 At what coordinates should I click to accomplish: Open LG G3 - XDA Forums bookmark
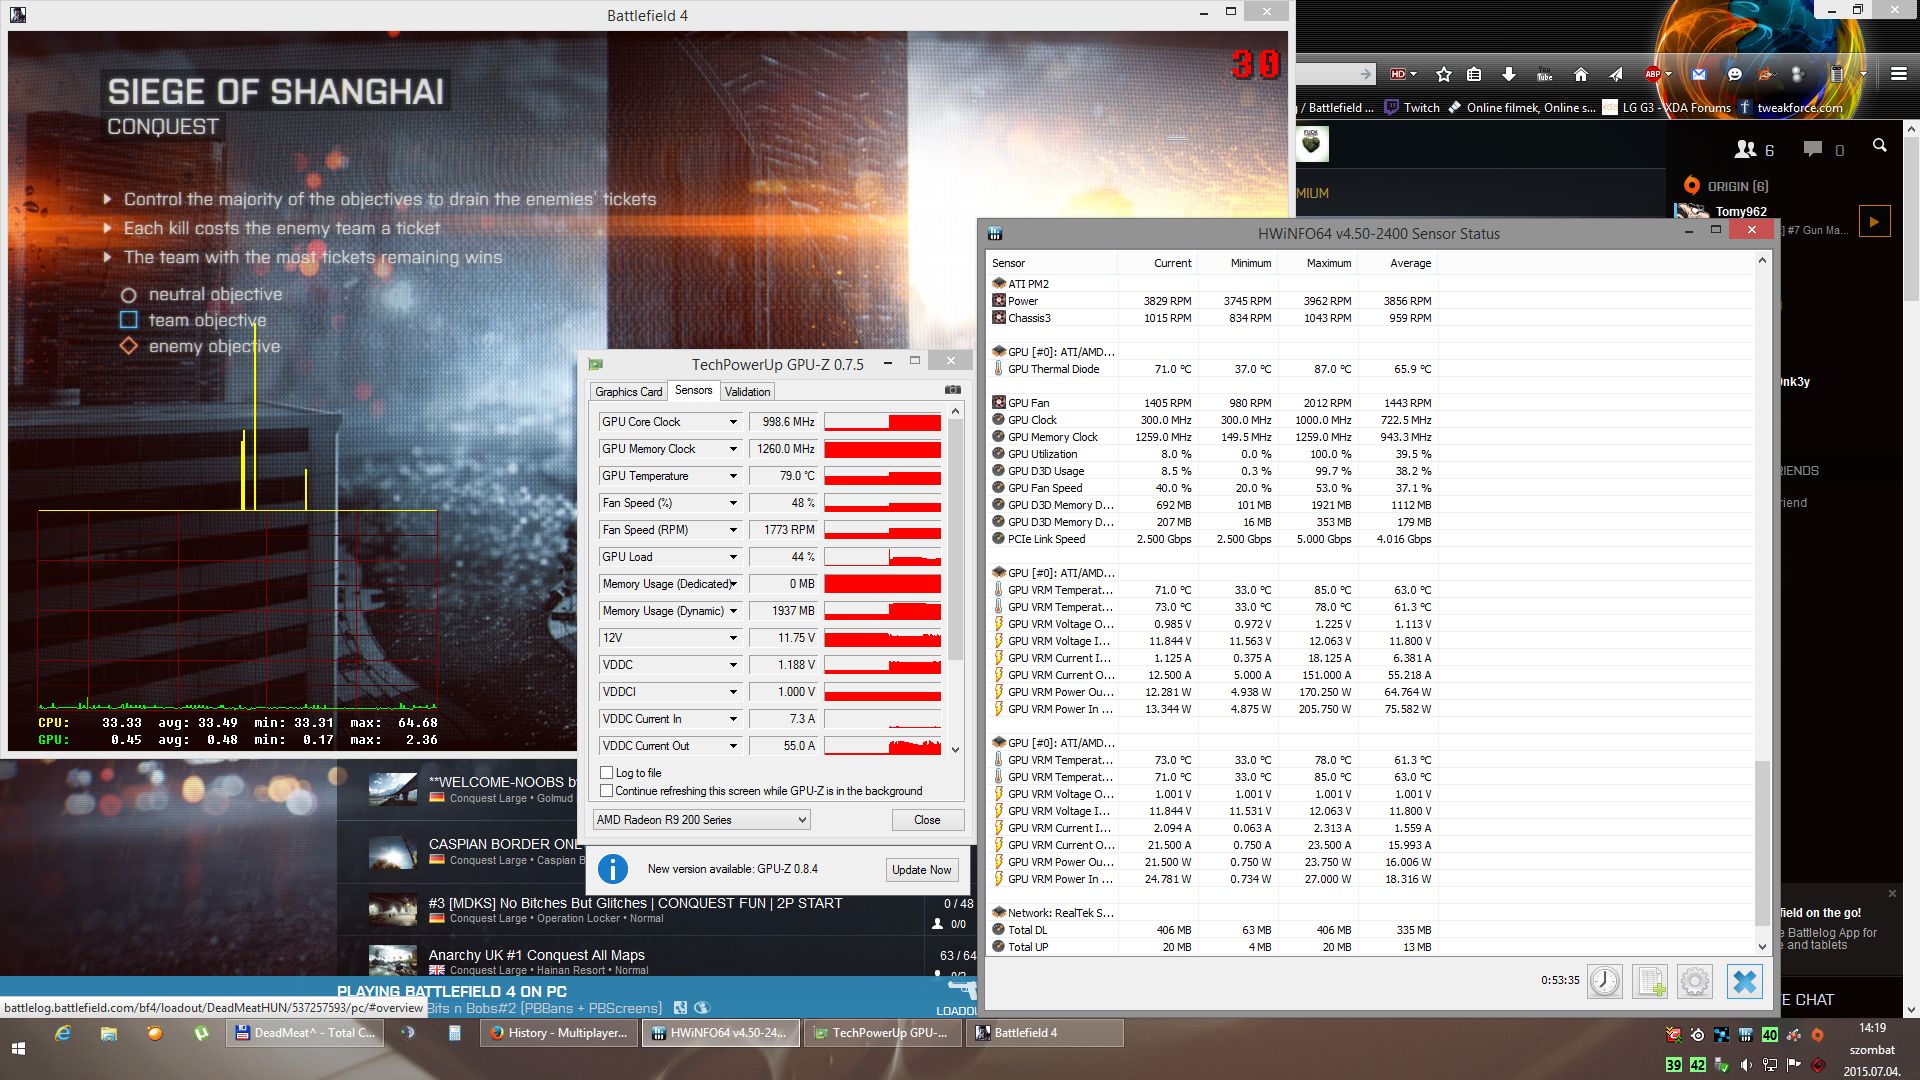coord(1666,108)
